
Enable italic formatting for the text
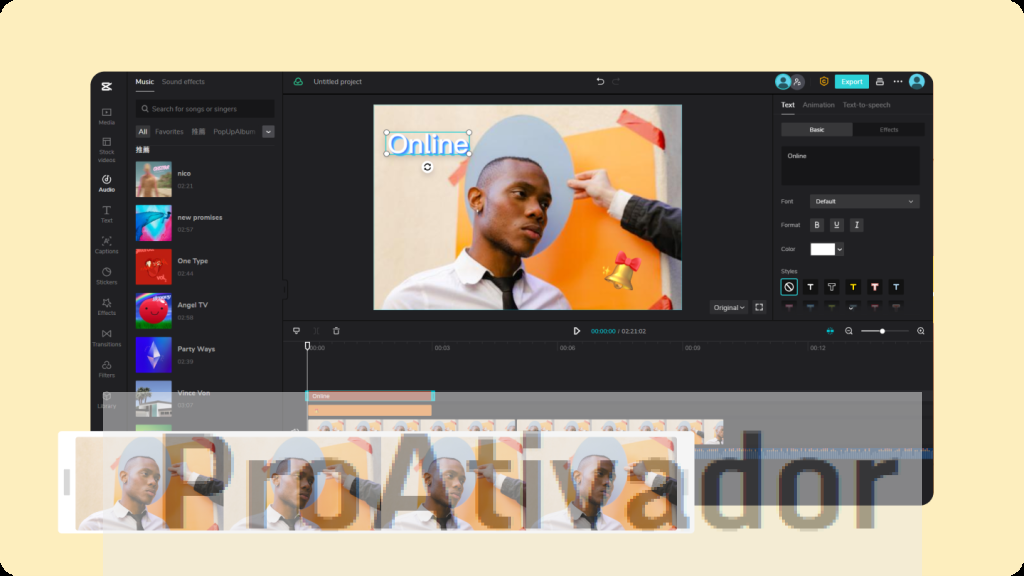[857, 225]
